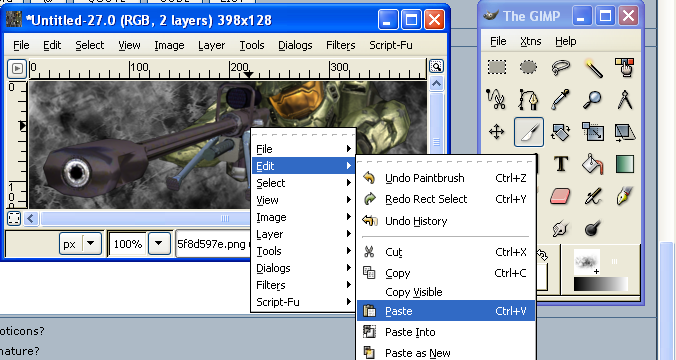Select the Eraser tool
Image resolution: width=676 pixels, height=360 pixels.
pos(561,197)
